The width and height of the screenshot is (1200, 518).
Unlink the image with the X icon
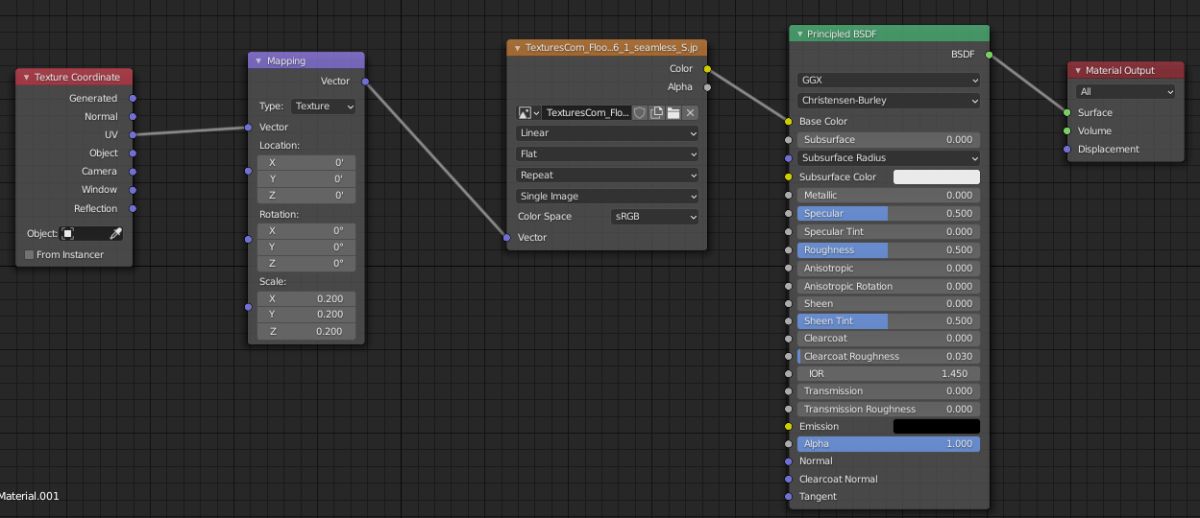coord(690,113)
